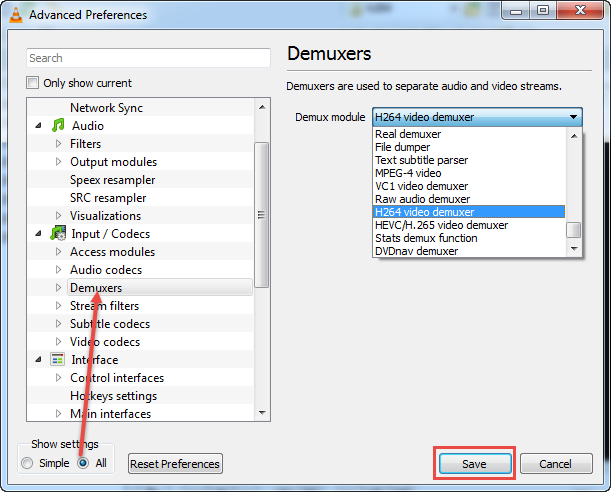Choose Stats demux function option
The image size is (611, 492).
point(469,238)
